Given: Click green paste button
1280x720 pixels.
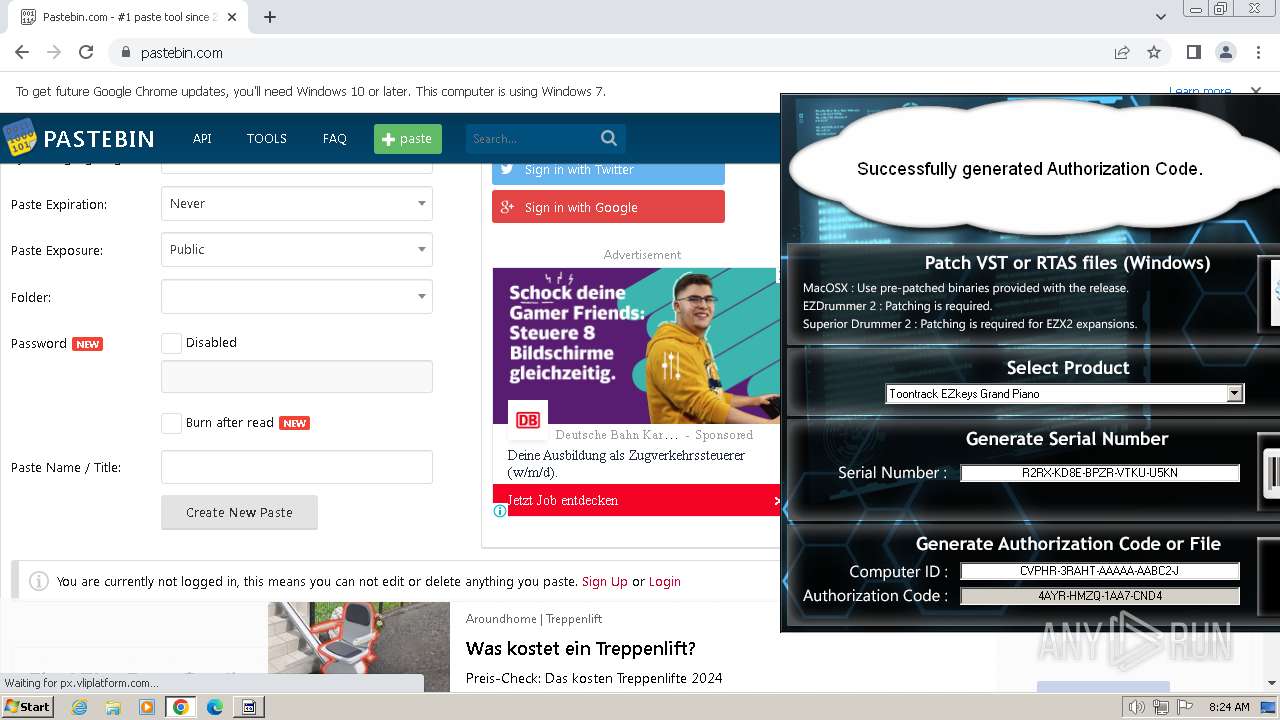Looking at the screenshot, I should 408,139.
